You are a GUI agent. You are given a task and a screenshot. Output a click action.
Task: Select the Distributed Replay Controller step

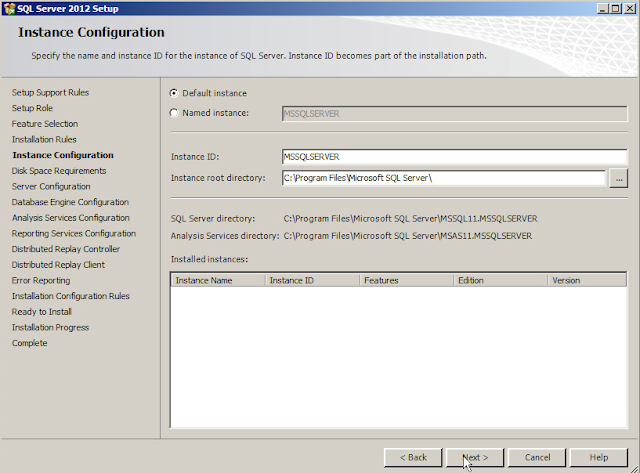pos(66,249)
